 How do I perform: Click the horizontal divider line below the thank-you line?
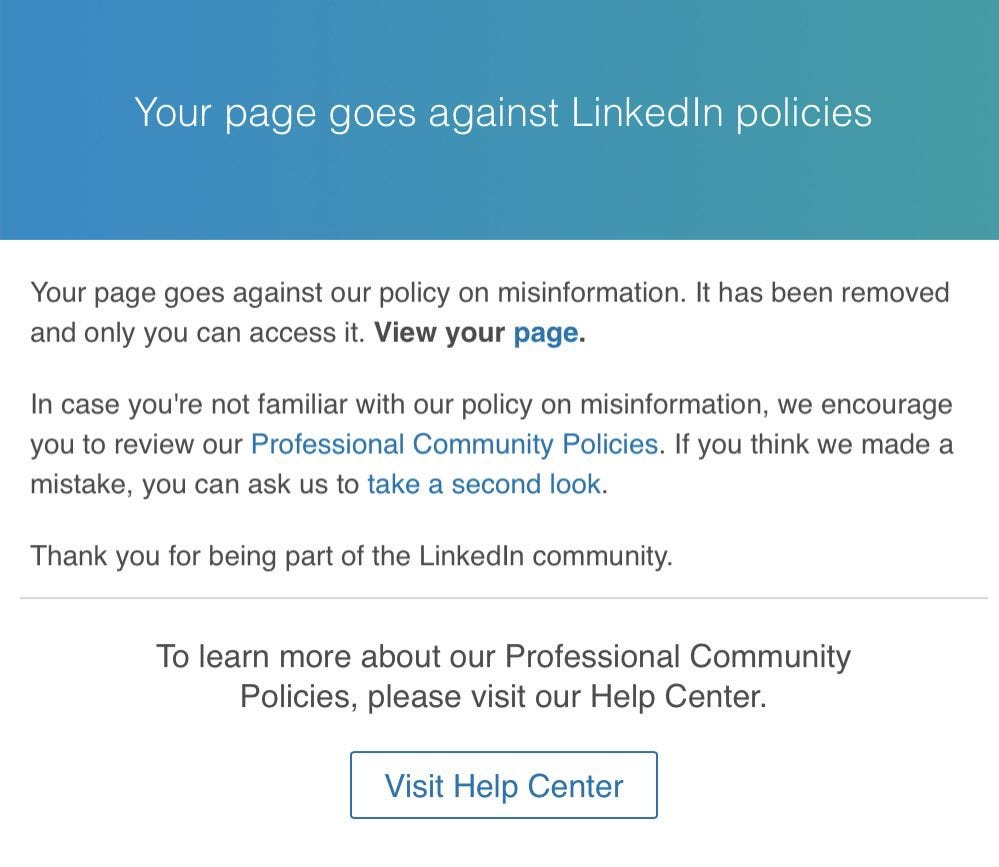[x=503, y=598]
